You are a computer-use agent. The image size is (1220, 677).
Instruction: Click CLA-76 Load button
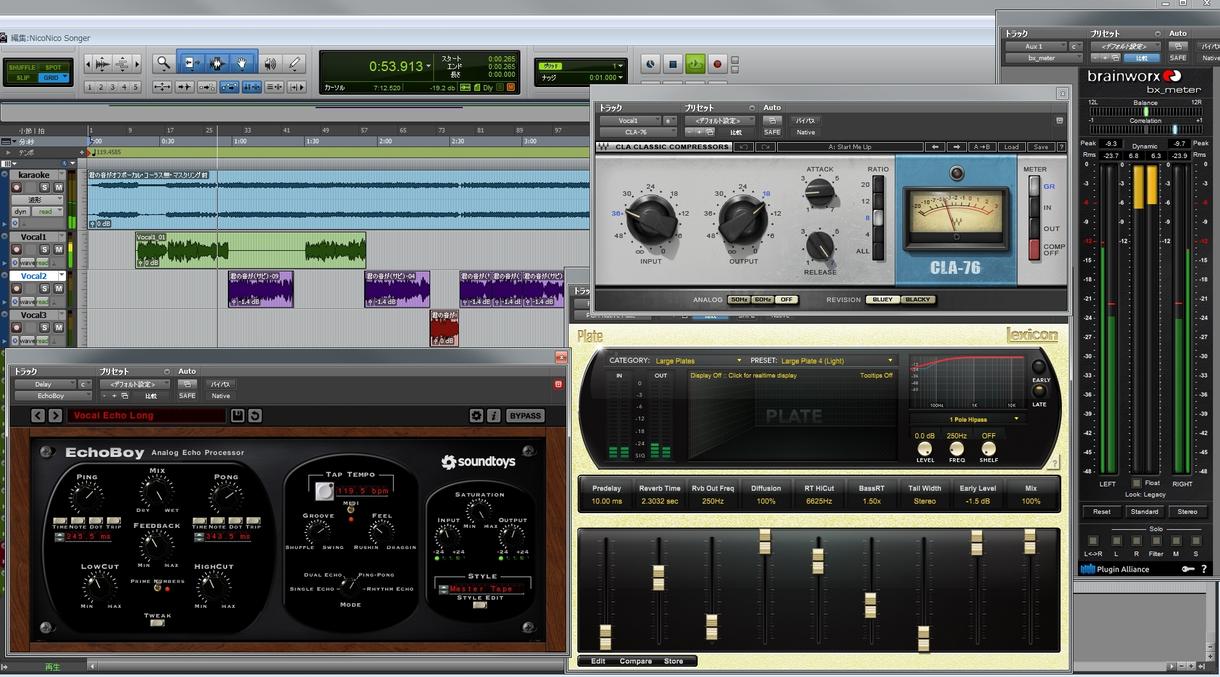point(1011,147)
